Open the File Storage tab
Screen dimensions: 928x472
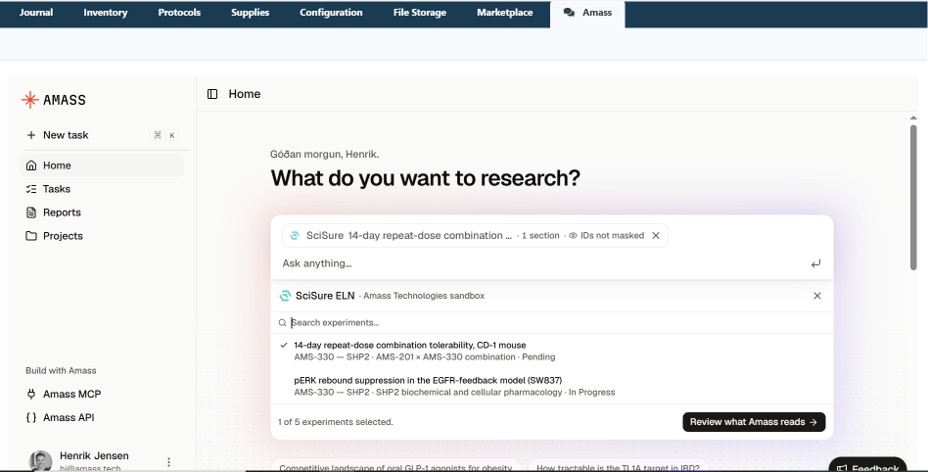coord(420,12)
